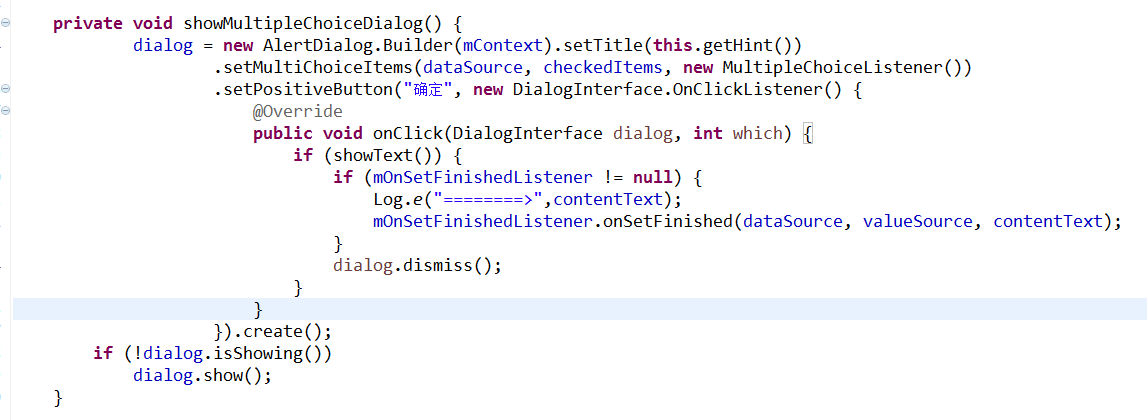Click the setMultiChoiceItems method call
This screenshot has height=420, width=1147.
(318, 67)
